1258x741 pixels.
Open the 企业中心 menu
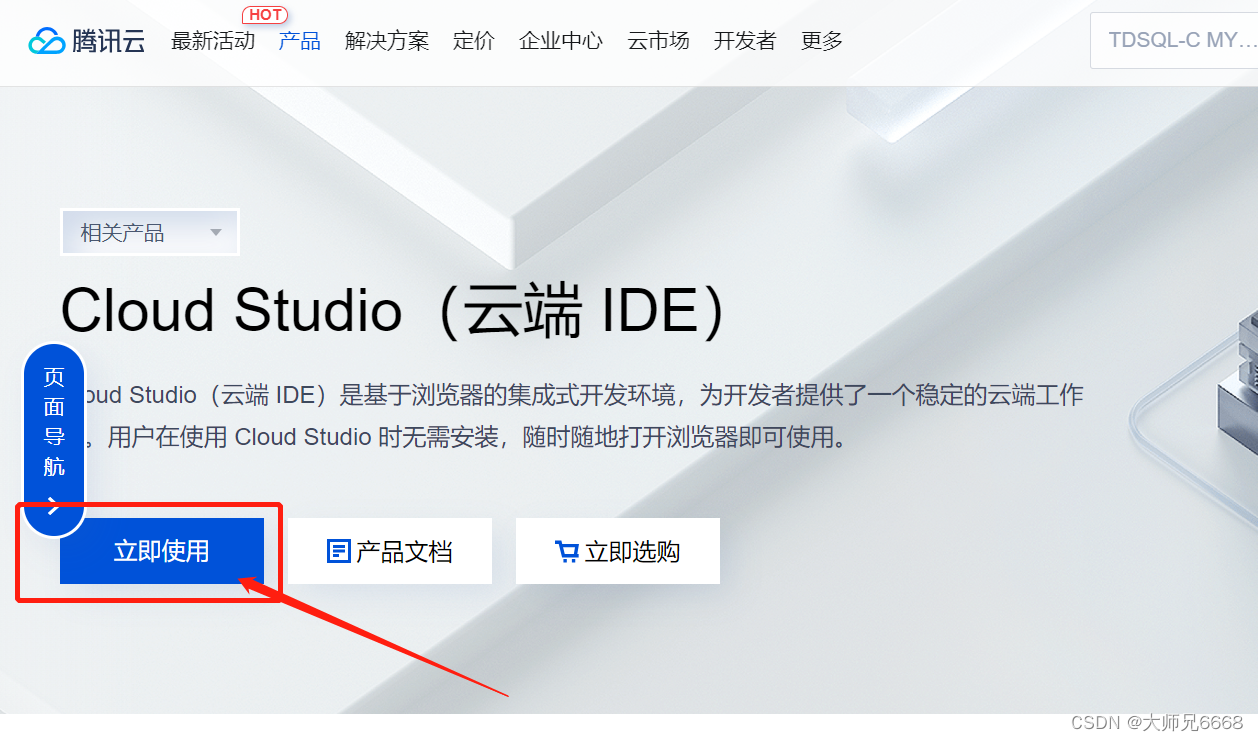(561, 41)
